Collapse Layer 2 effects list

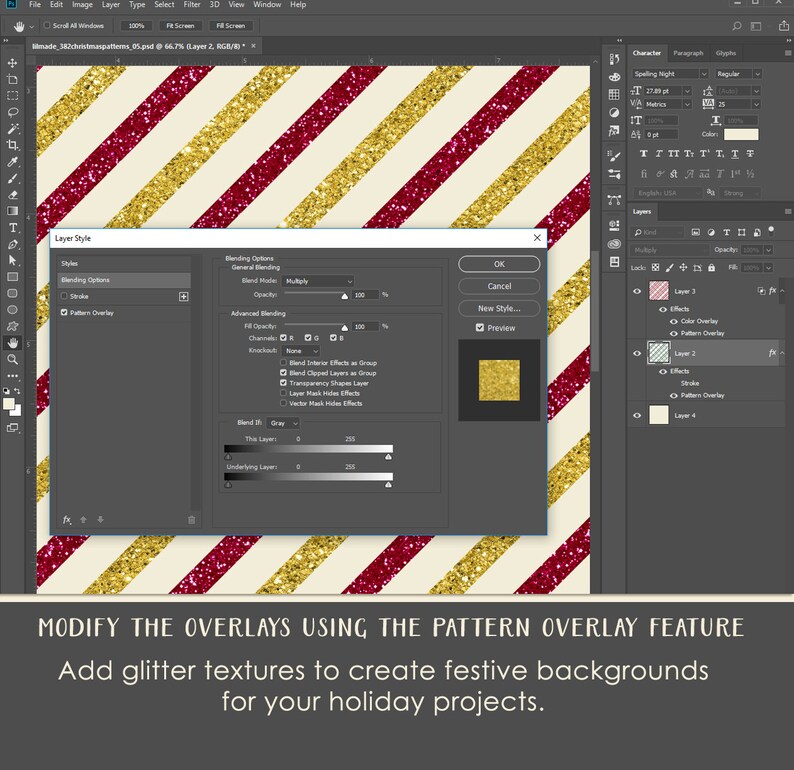click(x=782, y=353)
